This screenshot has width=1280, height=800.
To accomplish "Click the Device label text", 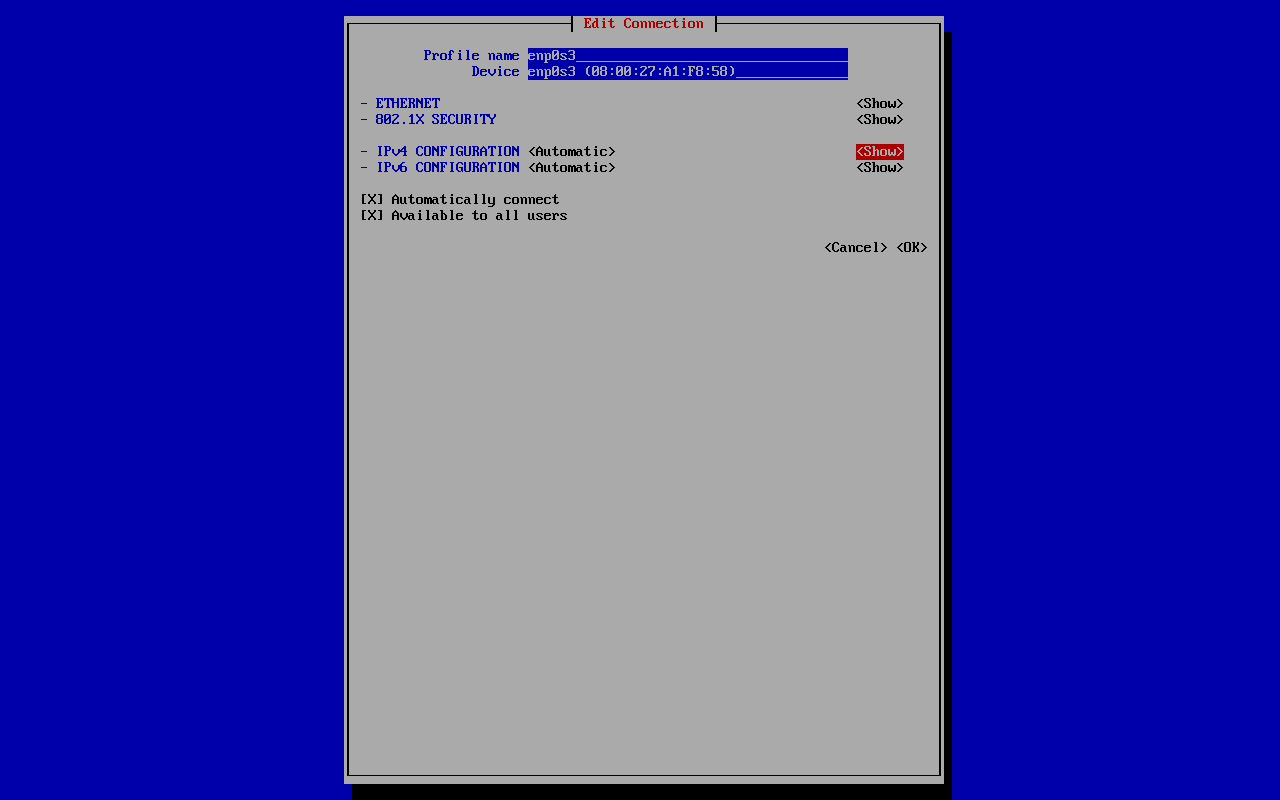I will pos(495,72).
